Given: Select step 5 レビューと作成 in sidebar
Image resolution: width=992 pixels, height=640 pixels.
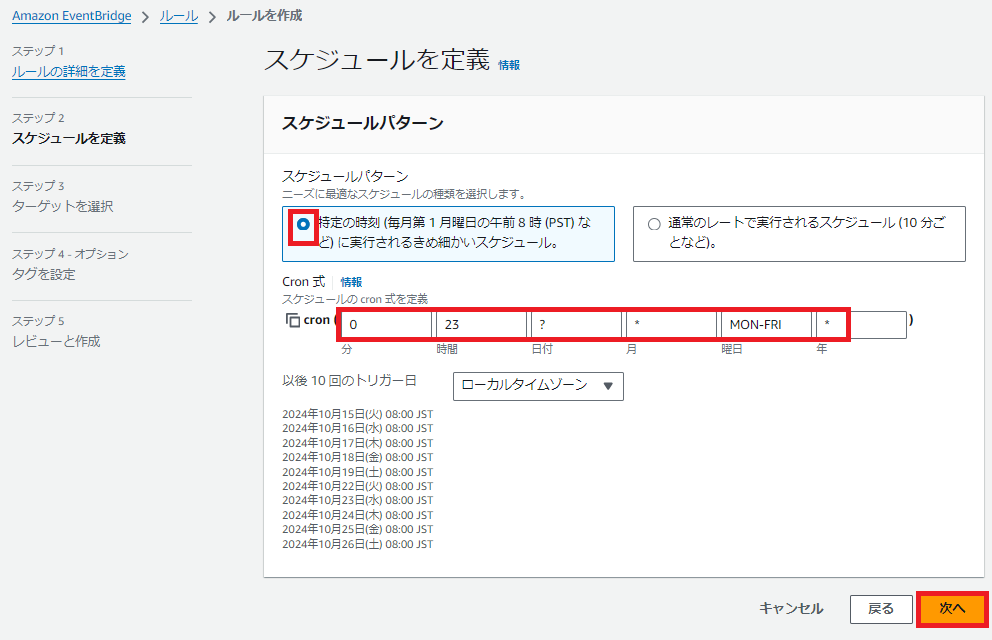Looking at the screenshot, I should [56, 342].
